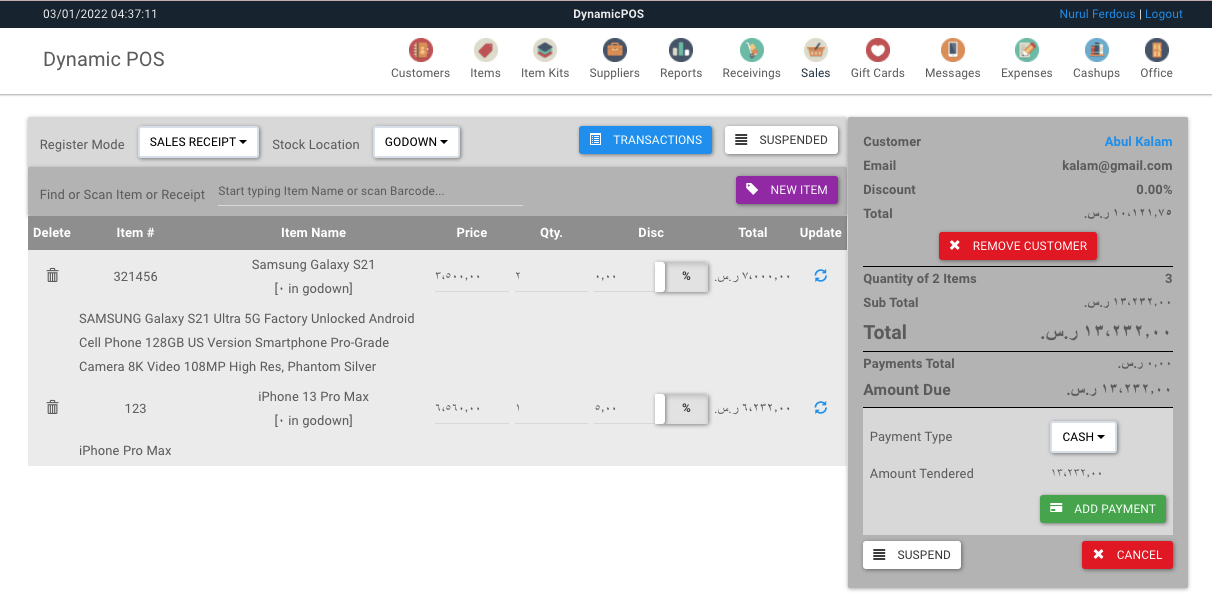Toggle percent discount for Samsung Galaxy S21
Image resolution: width=1212 pixels, height=616 pixels.
pos(681,276)
